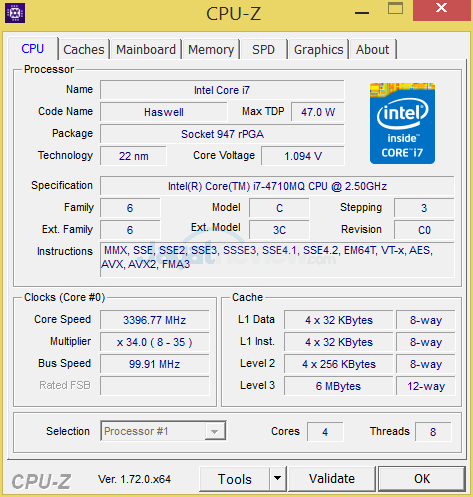Select the CPU tab
The image size is (473, 497).
[x=33, y=49]
